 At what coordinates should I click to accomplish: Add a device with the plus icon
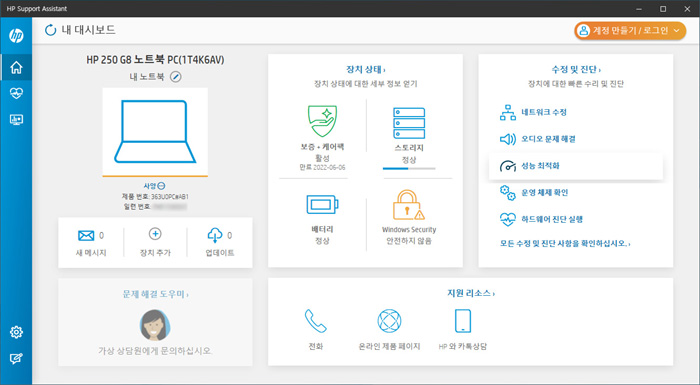pyautogui.click(x=155, y=234)
